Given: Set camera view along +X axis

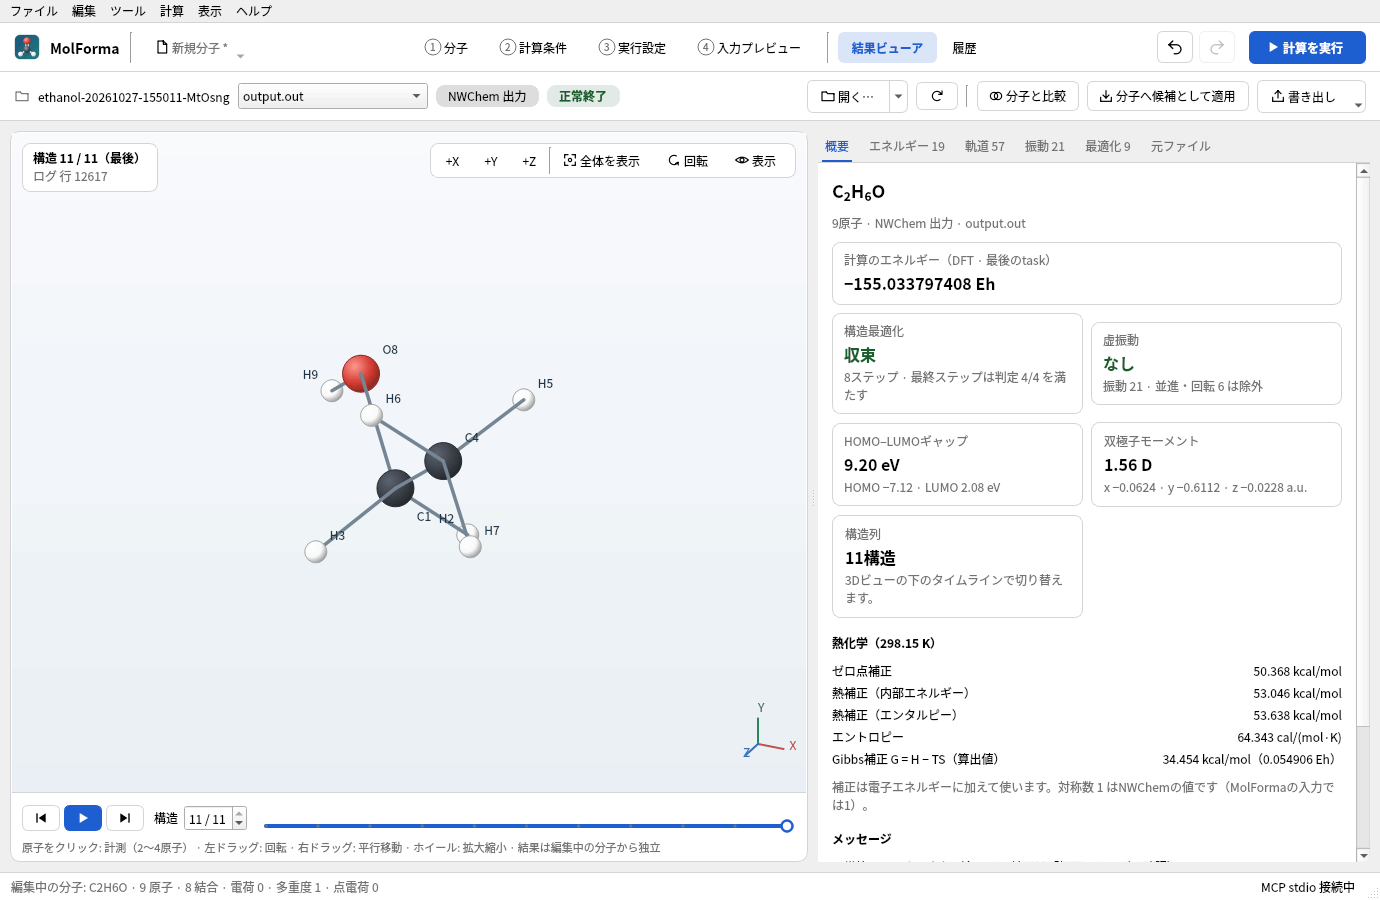Looking at the screenshot, I should click(x=452, y=161).
